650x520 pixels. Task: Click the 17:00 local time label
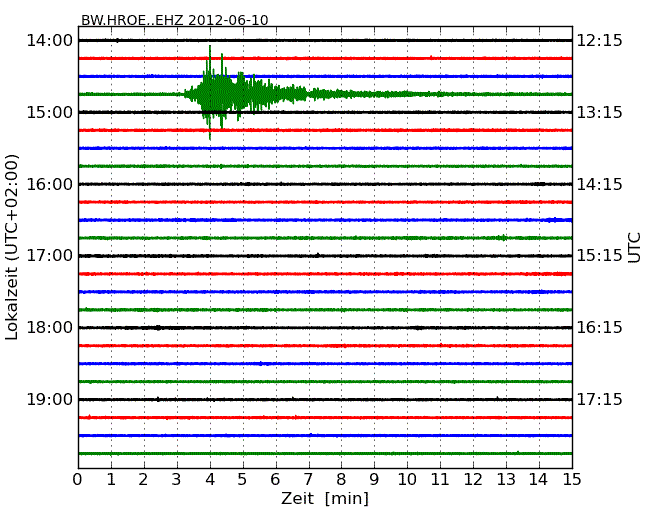(49, 255)
